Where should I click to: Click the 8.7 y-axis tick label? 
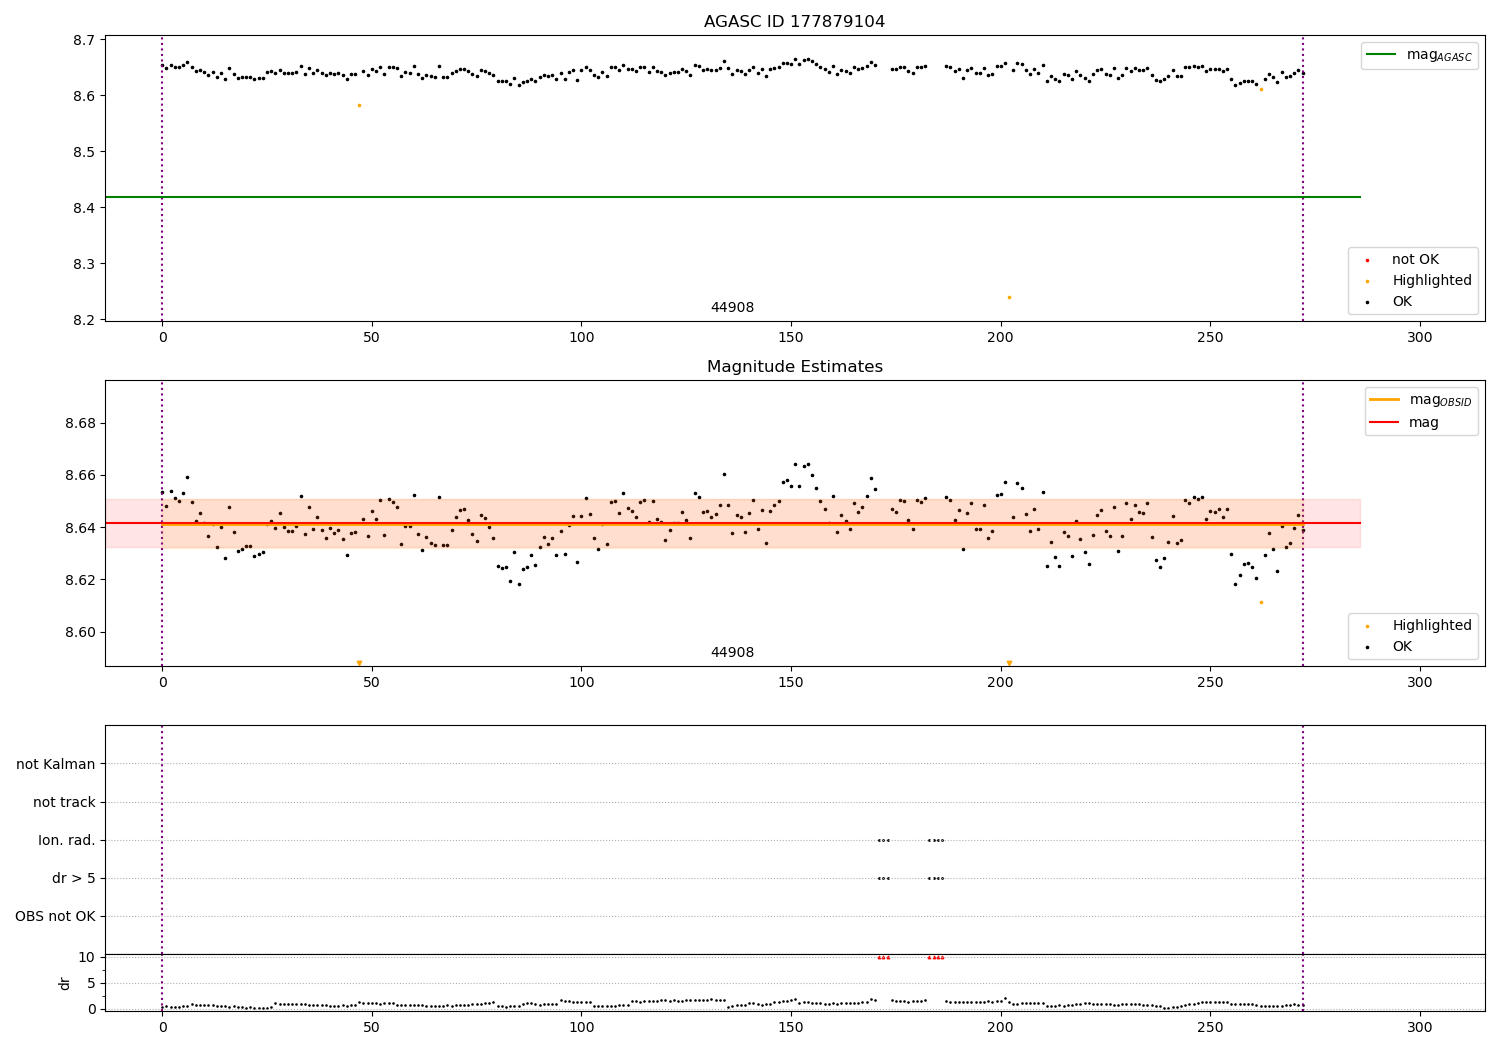coord(84,40)
